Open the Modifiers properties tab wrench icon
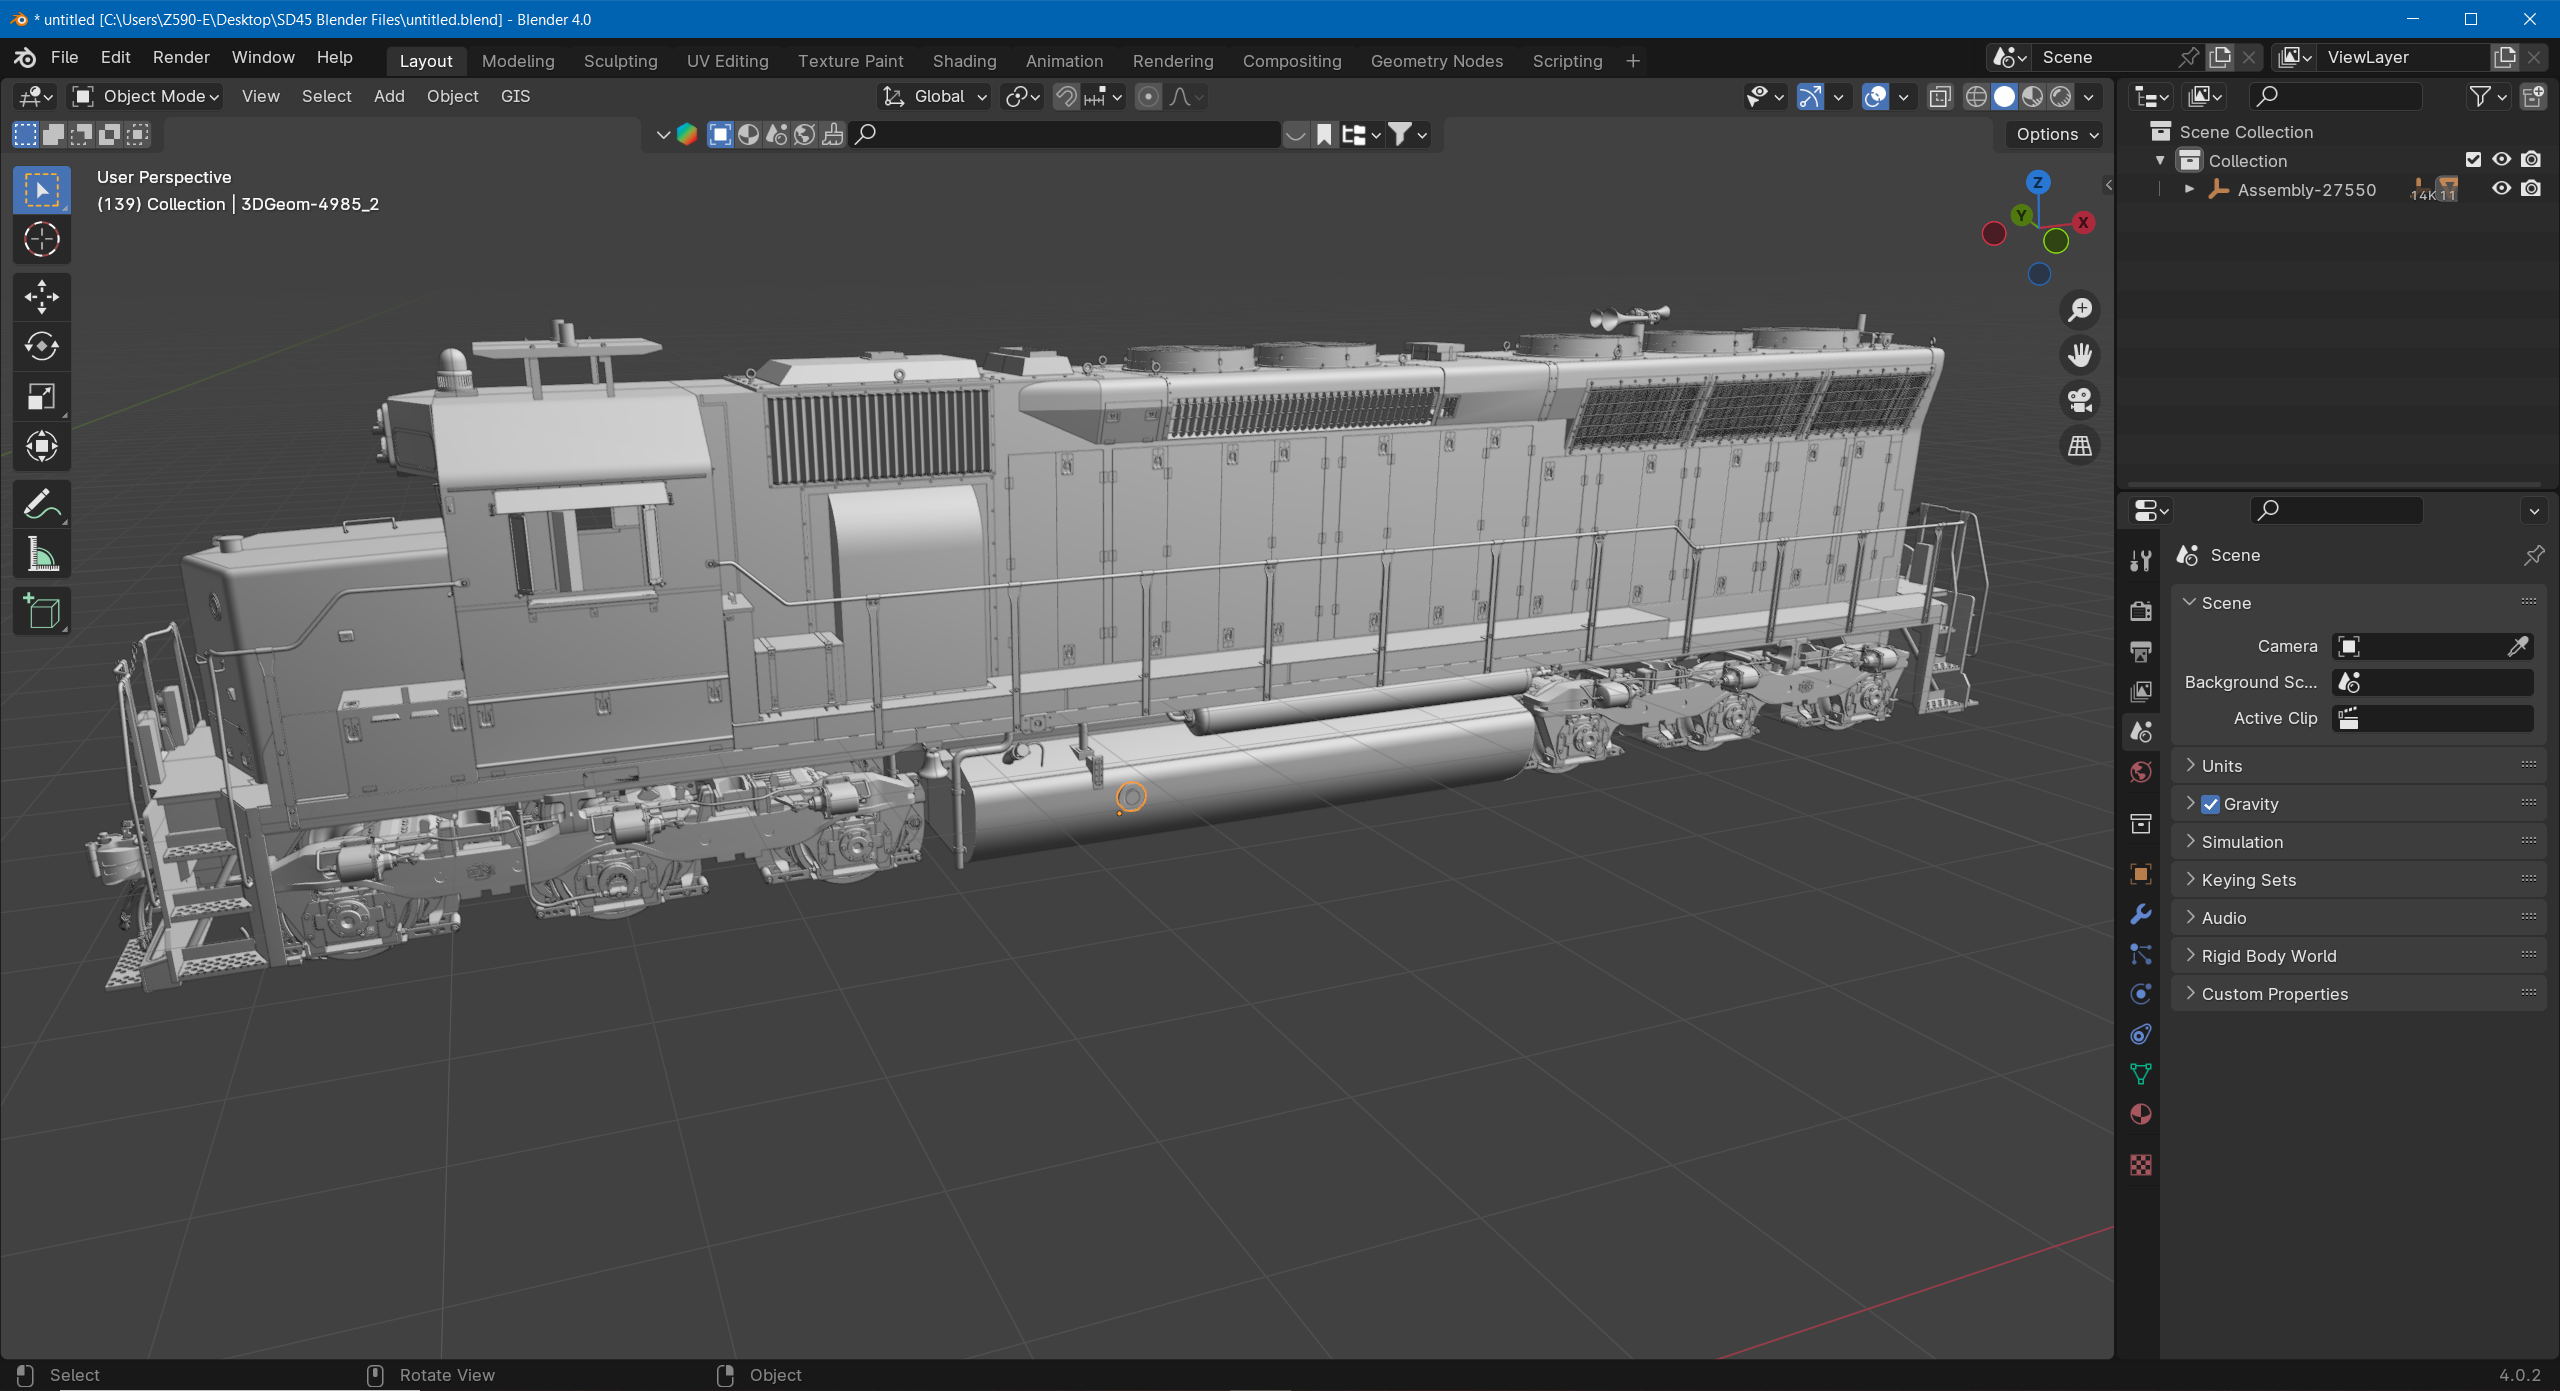The width and height of the screenshot is (2560, 1391). point(2141,914)
